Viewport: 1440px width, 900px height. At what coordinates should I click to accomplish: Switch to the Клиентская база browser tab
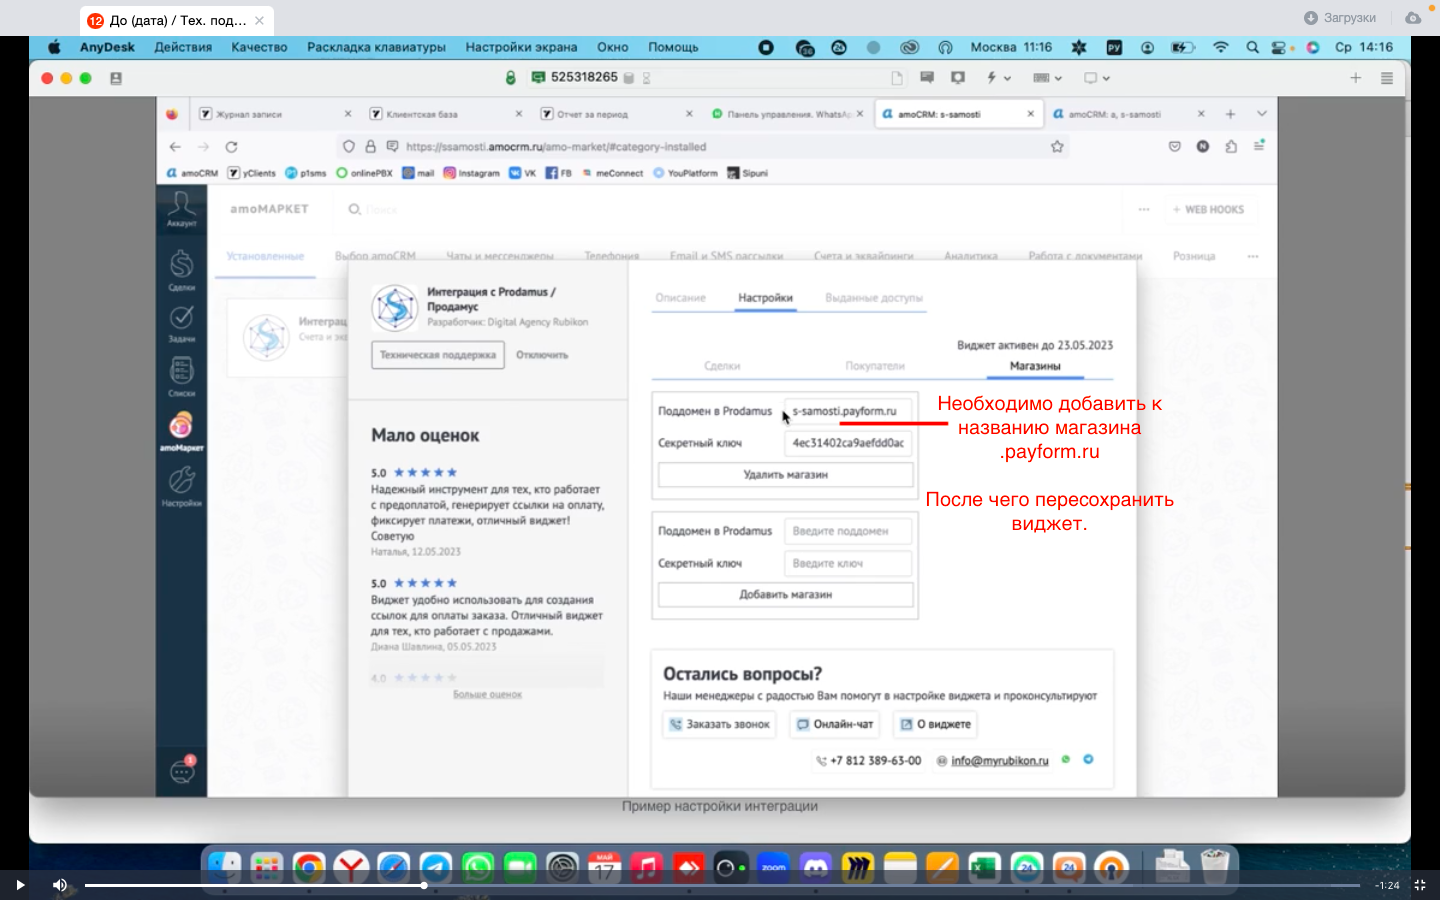click(x=446, y=114)
